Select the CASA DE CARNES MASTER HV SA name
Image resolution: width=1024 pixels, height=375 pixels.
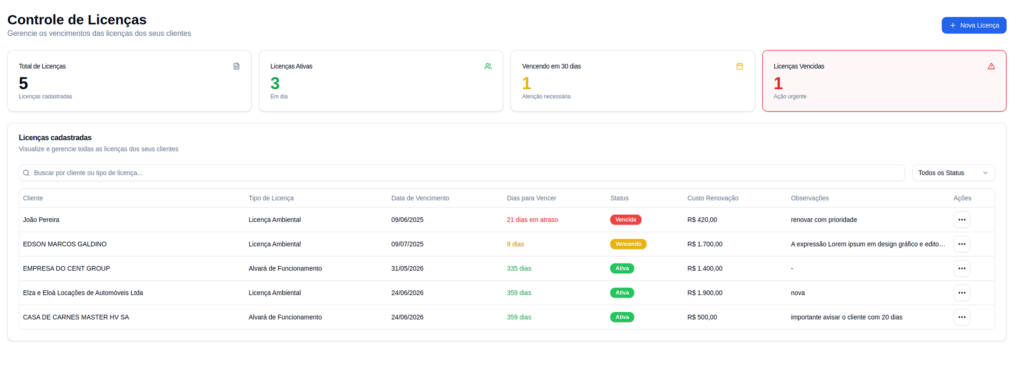(x=76, y=318)
